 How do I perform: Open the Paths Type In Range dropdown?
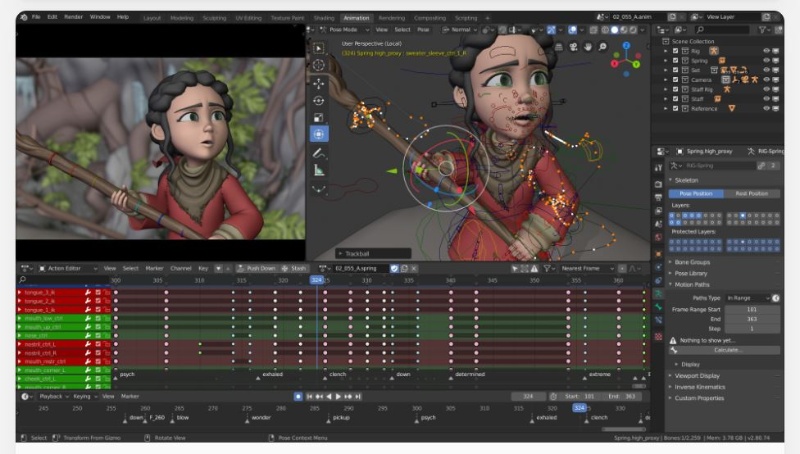pos(747,298)
